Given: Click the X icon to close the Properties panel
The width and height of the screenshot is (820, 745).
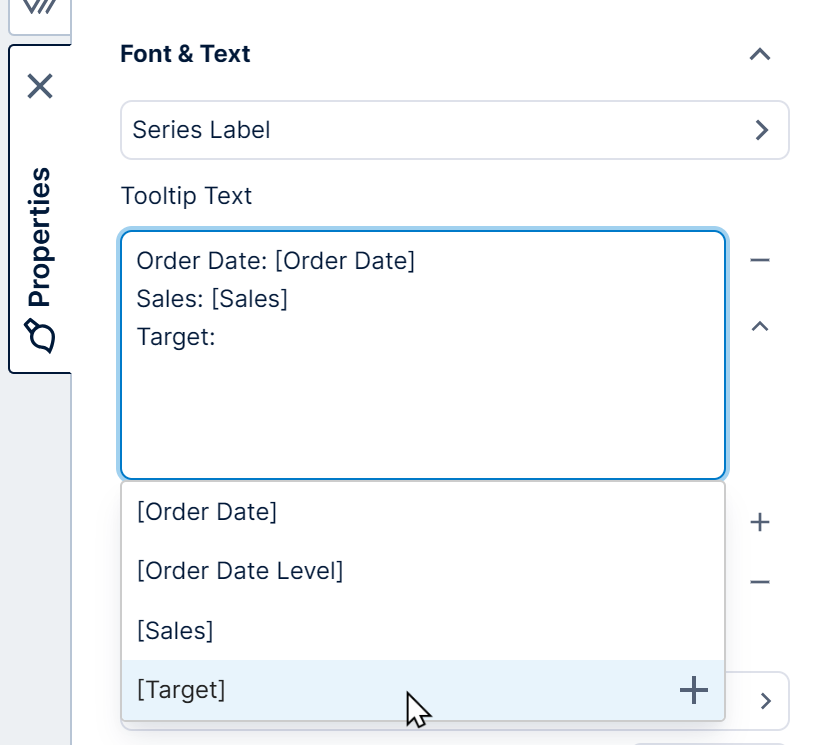Looking at the screenshot, I should coord(41,88).
